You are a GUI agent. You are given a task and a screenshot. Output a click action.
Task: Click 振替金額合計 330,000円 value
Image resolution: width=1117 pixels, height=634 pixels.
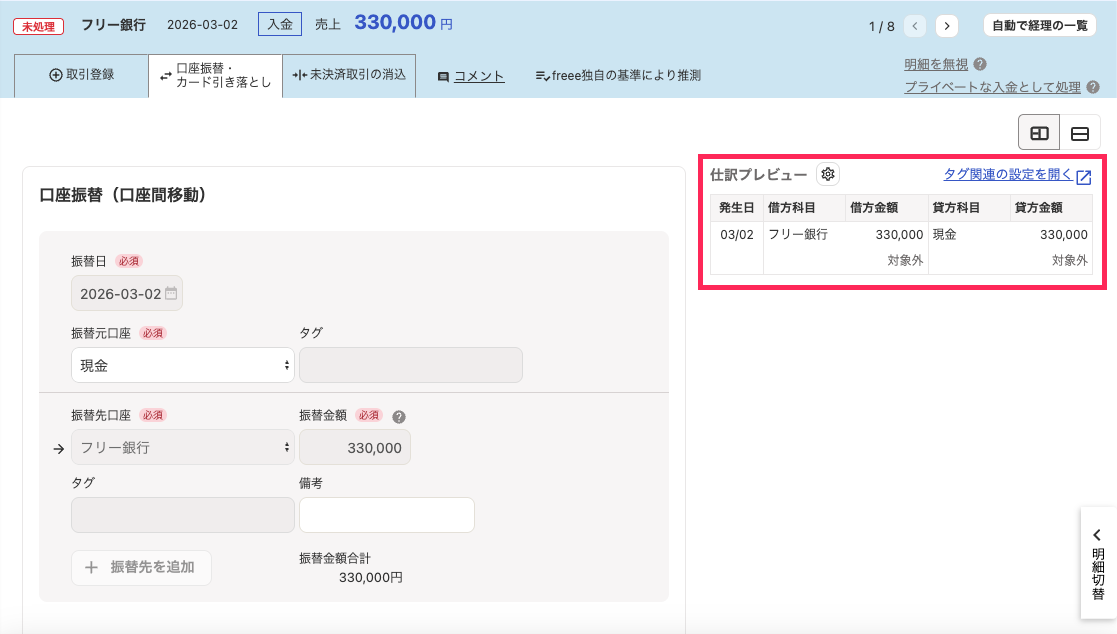pyautogui.click(x=371, y=578)
